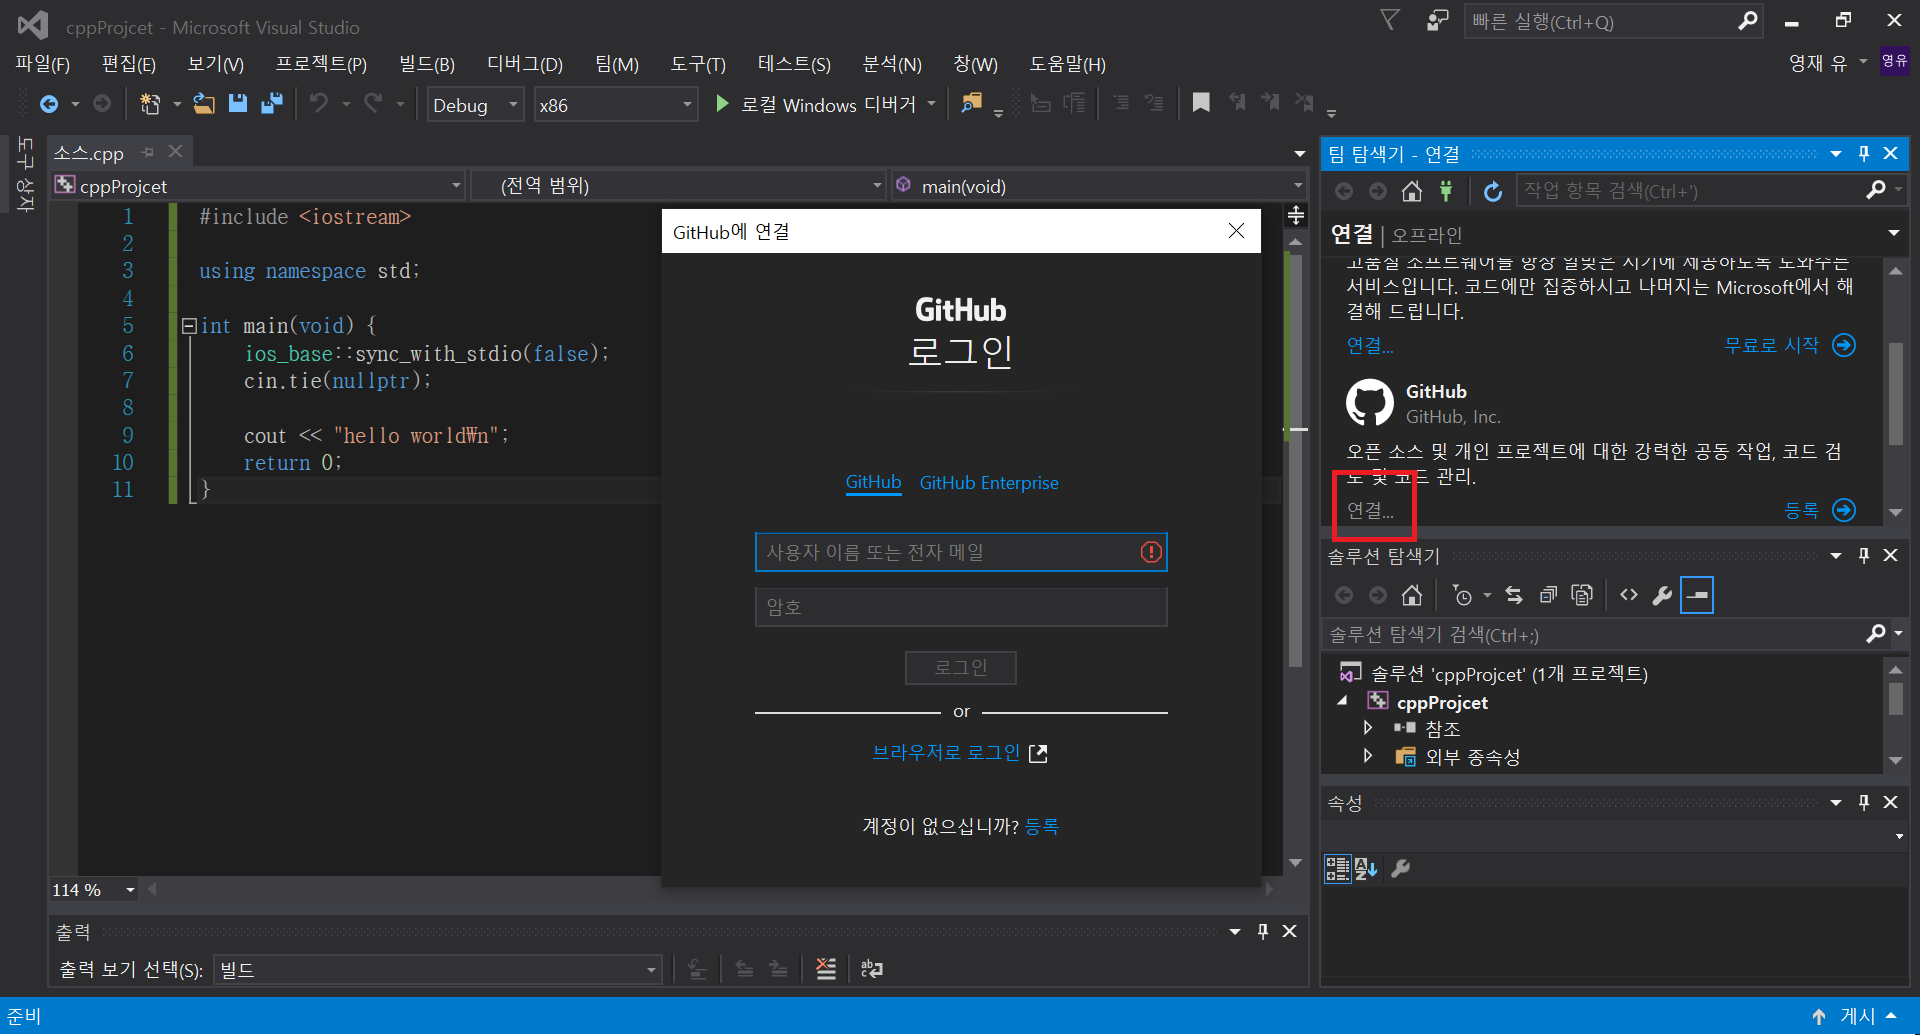Click the split editor window handle
Screen dimensions: 1924x1035
1296,215
